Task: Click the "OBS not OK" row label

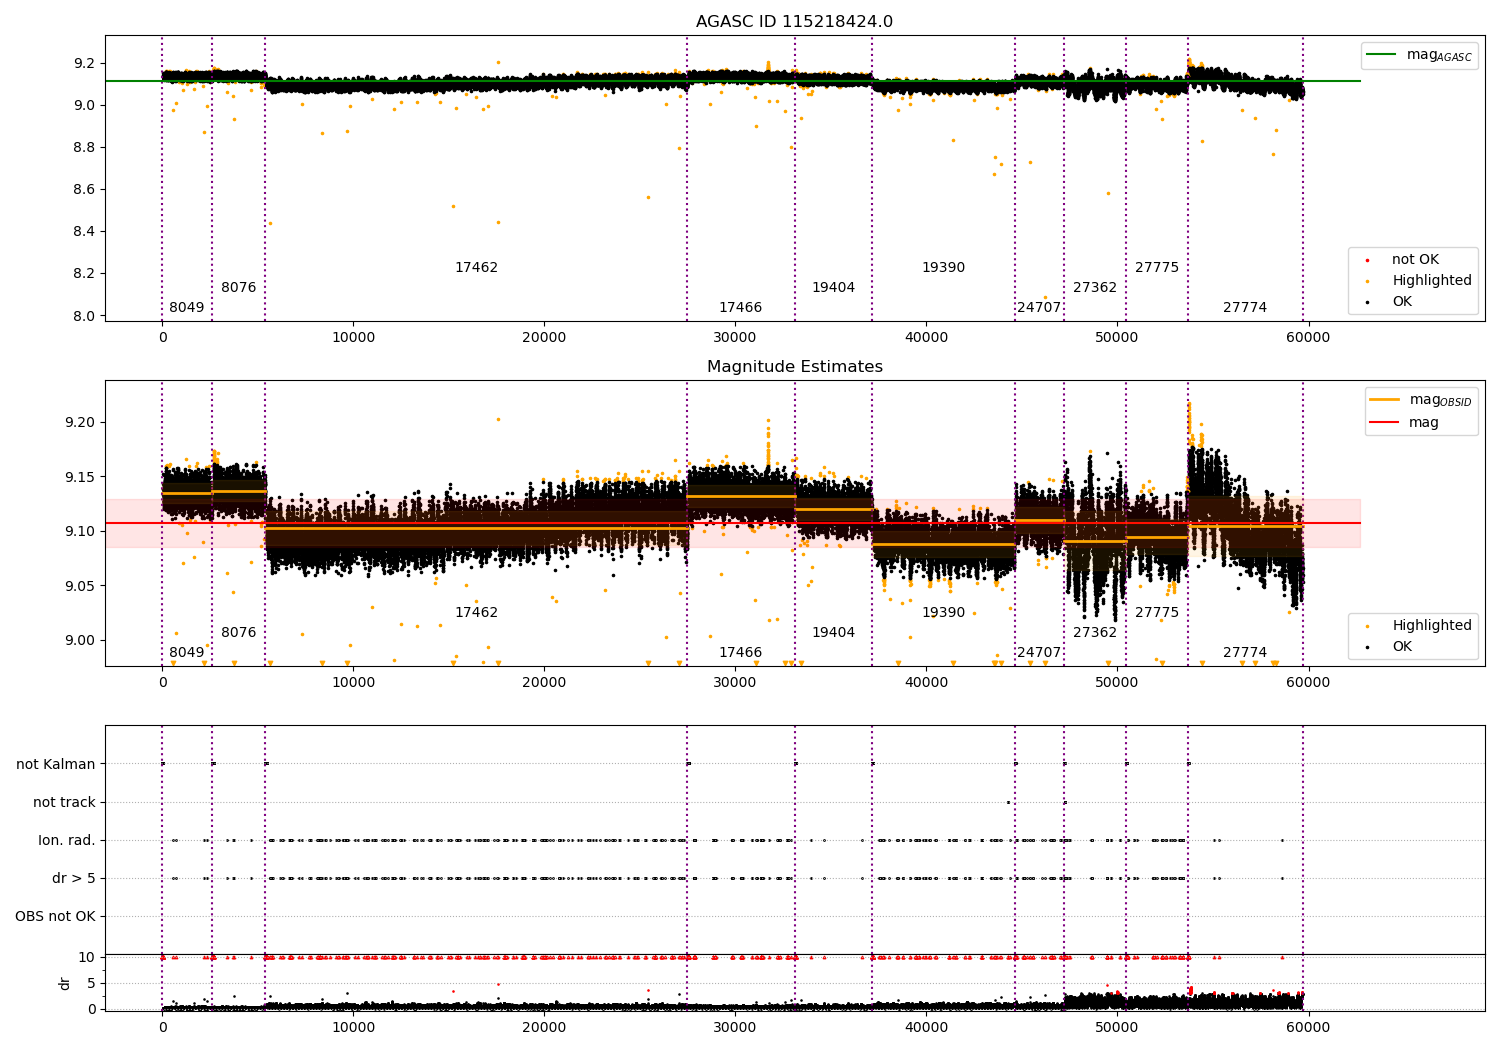Action: (55, 916)
